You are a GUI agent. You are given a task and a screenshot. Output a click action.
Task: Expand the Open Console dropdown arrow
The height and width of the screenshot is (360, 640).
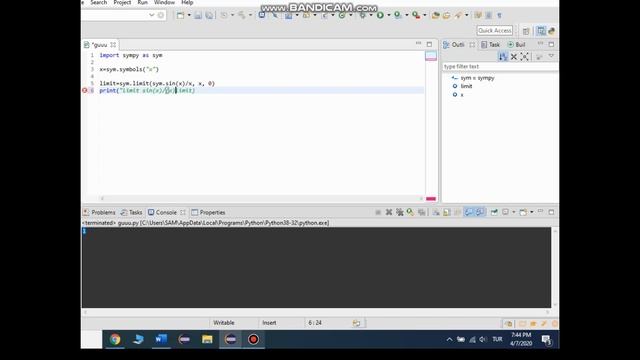(531, 212)
